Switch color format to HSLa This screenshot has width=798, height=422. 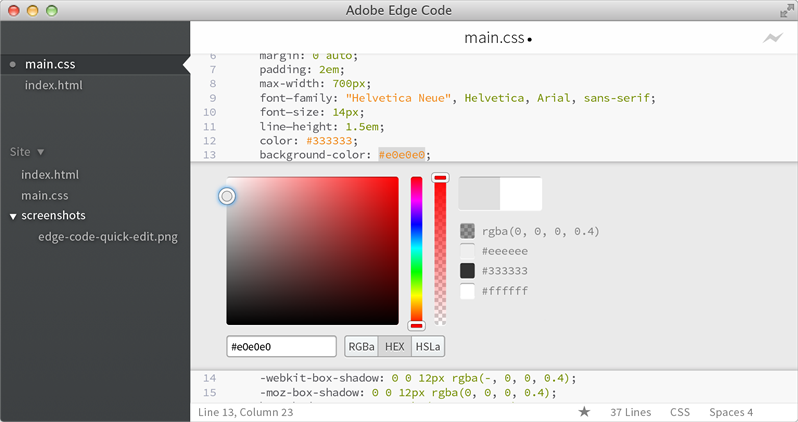[x=427, y=347]
